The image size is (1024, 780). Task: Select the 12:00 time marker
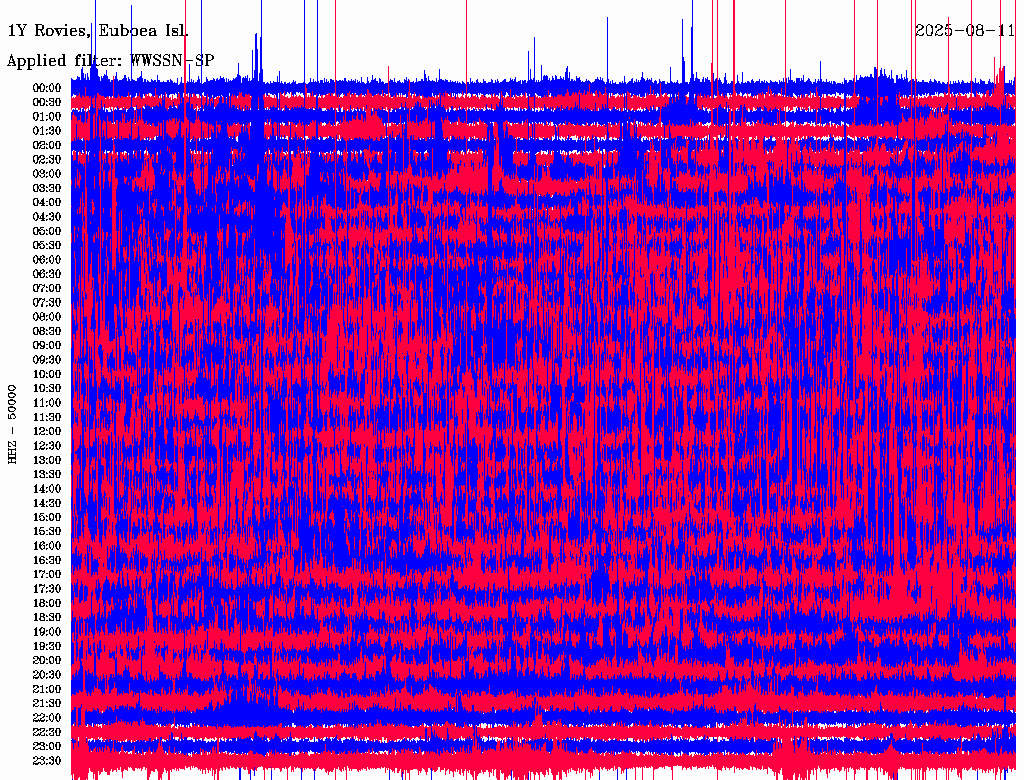(x=48, y=431)
